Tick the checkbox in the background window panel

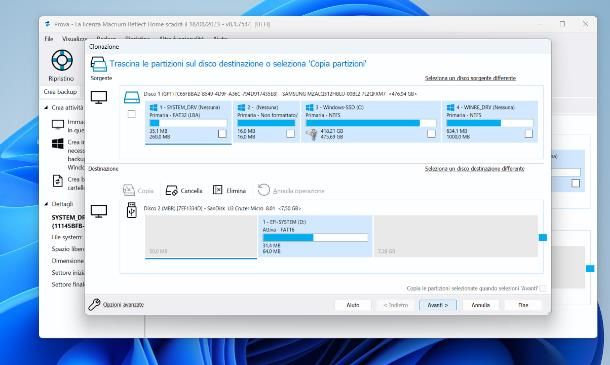coord(576,183)
